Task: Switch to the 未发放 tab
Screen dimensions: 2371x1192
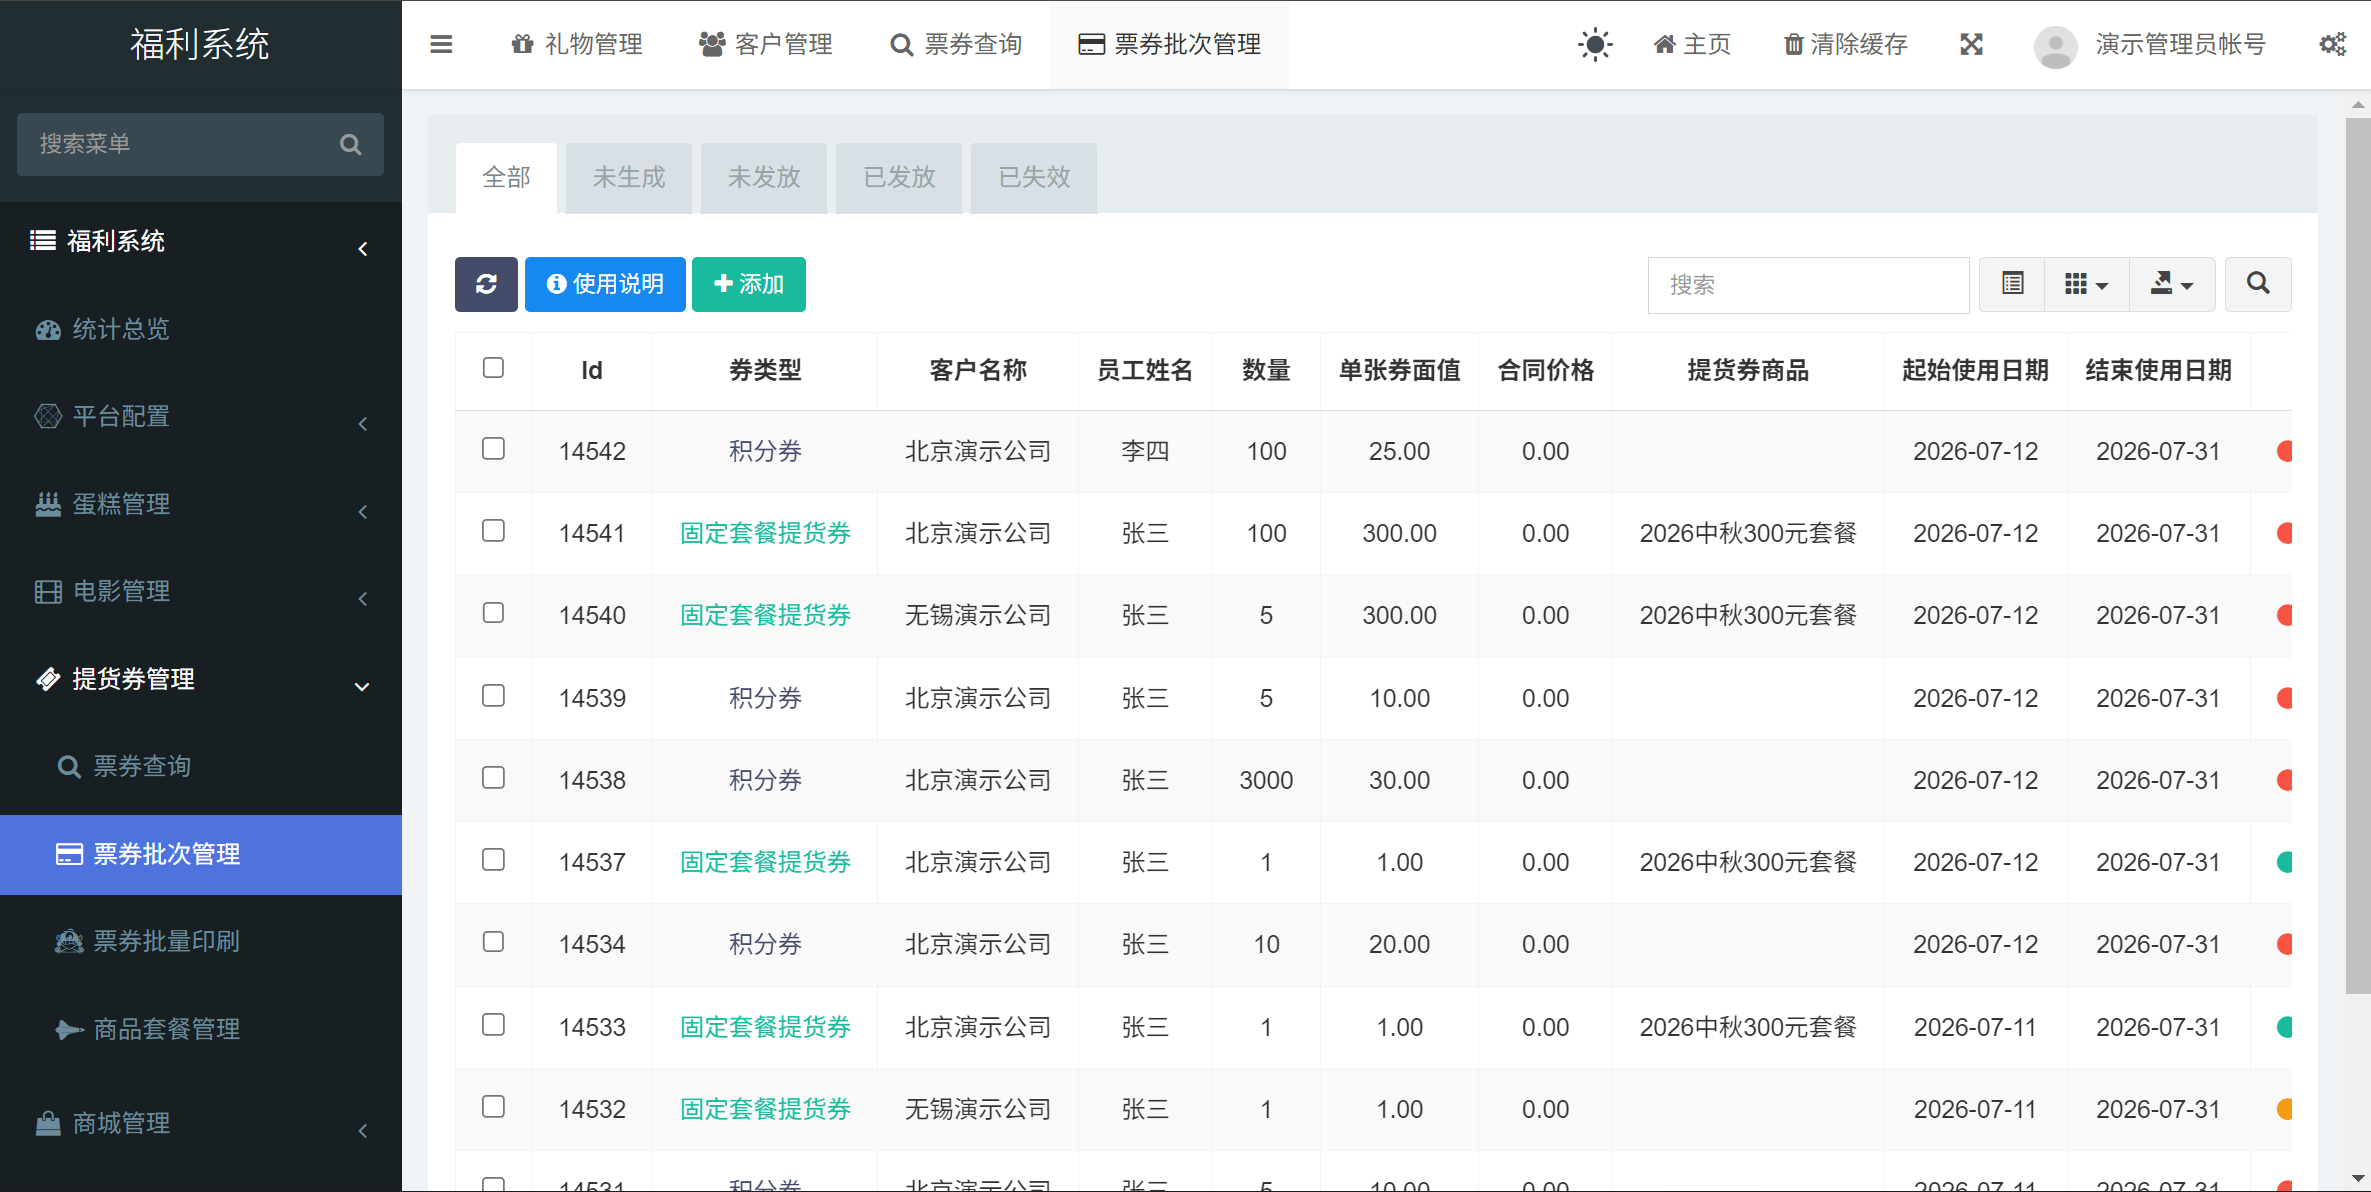Action: (x=764, y=178)
